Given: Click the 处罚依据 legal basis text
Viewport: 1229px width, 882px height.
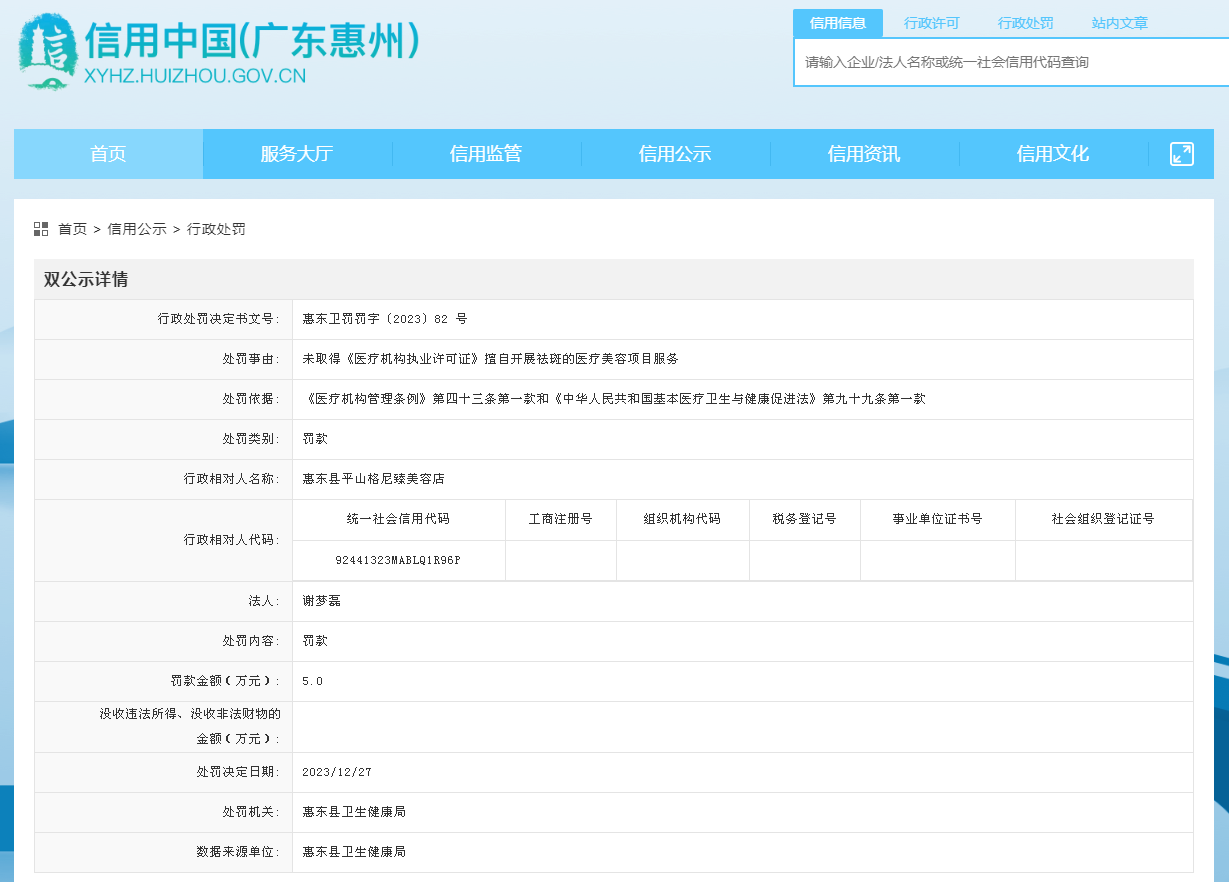Looking at the screenshot, I should [x=614, y=399].
